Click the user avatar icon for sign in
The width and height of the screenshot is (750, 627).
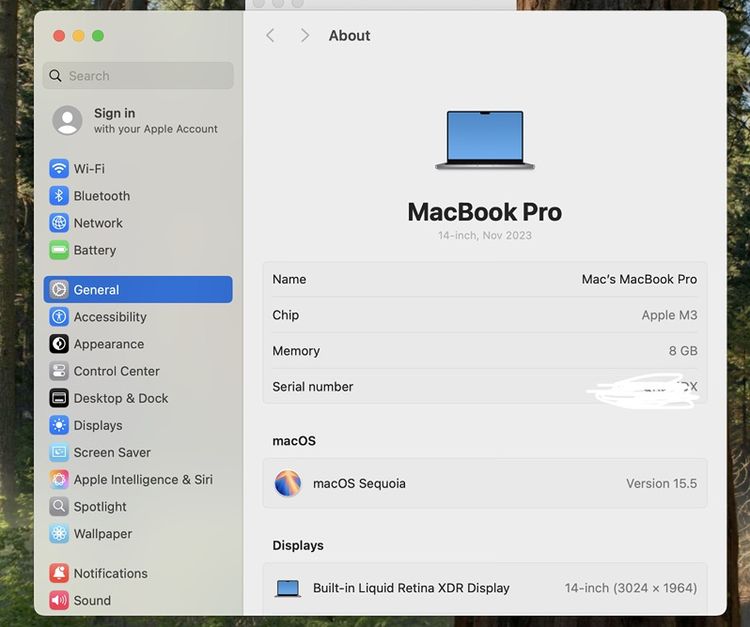[67, 120]
